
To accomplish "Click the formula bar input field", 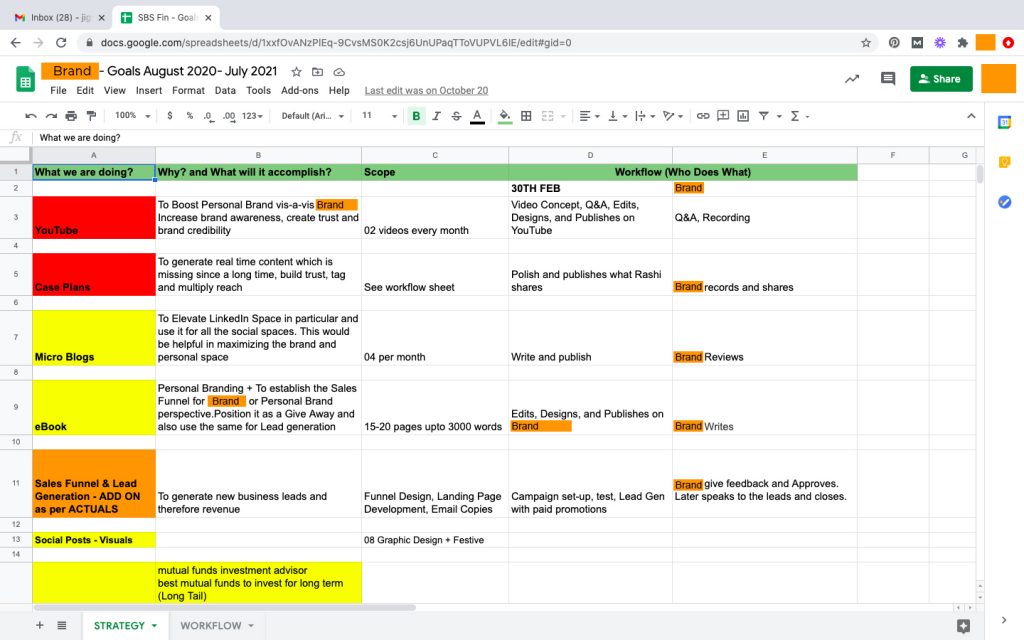I will tap(500, 138).
